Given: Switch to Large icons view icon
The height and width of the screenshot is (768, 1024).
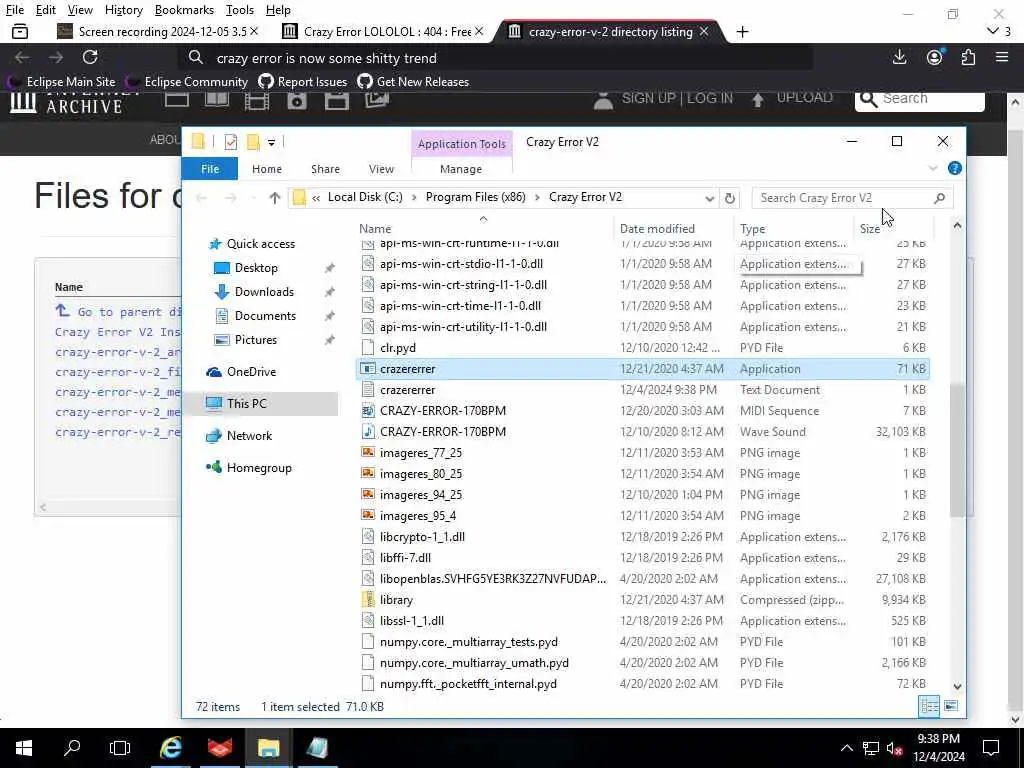Looking at the screenshot, I should coord(951,706).
